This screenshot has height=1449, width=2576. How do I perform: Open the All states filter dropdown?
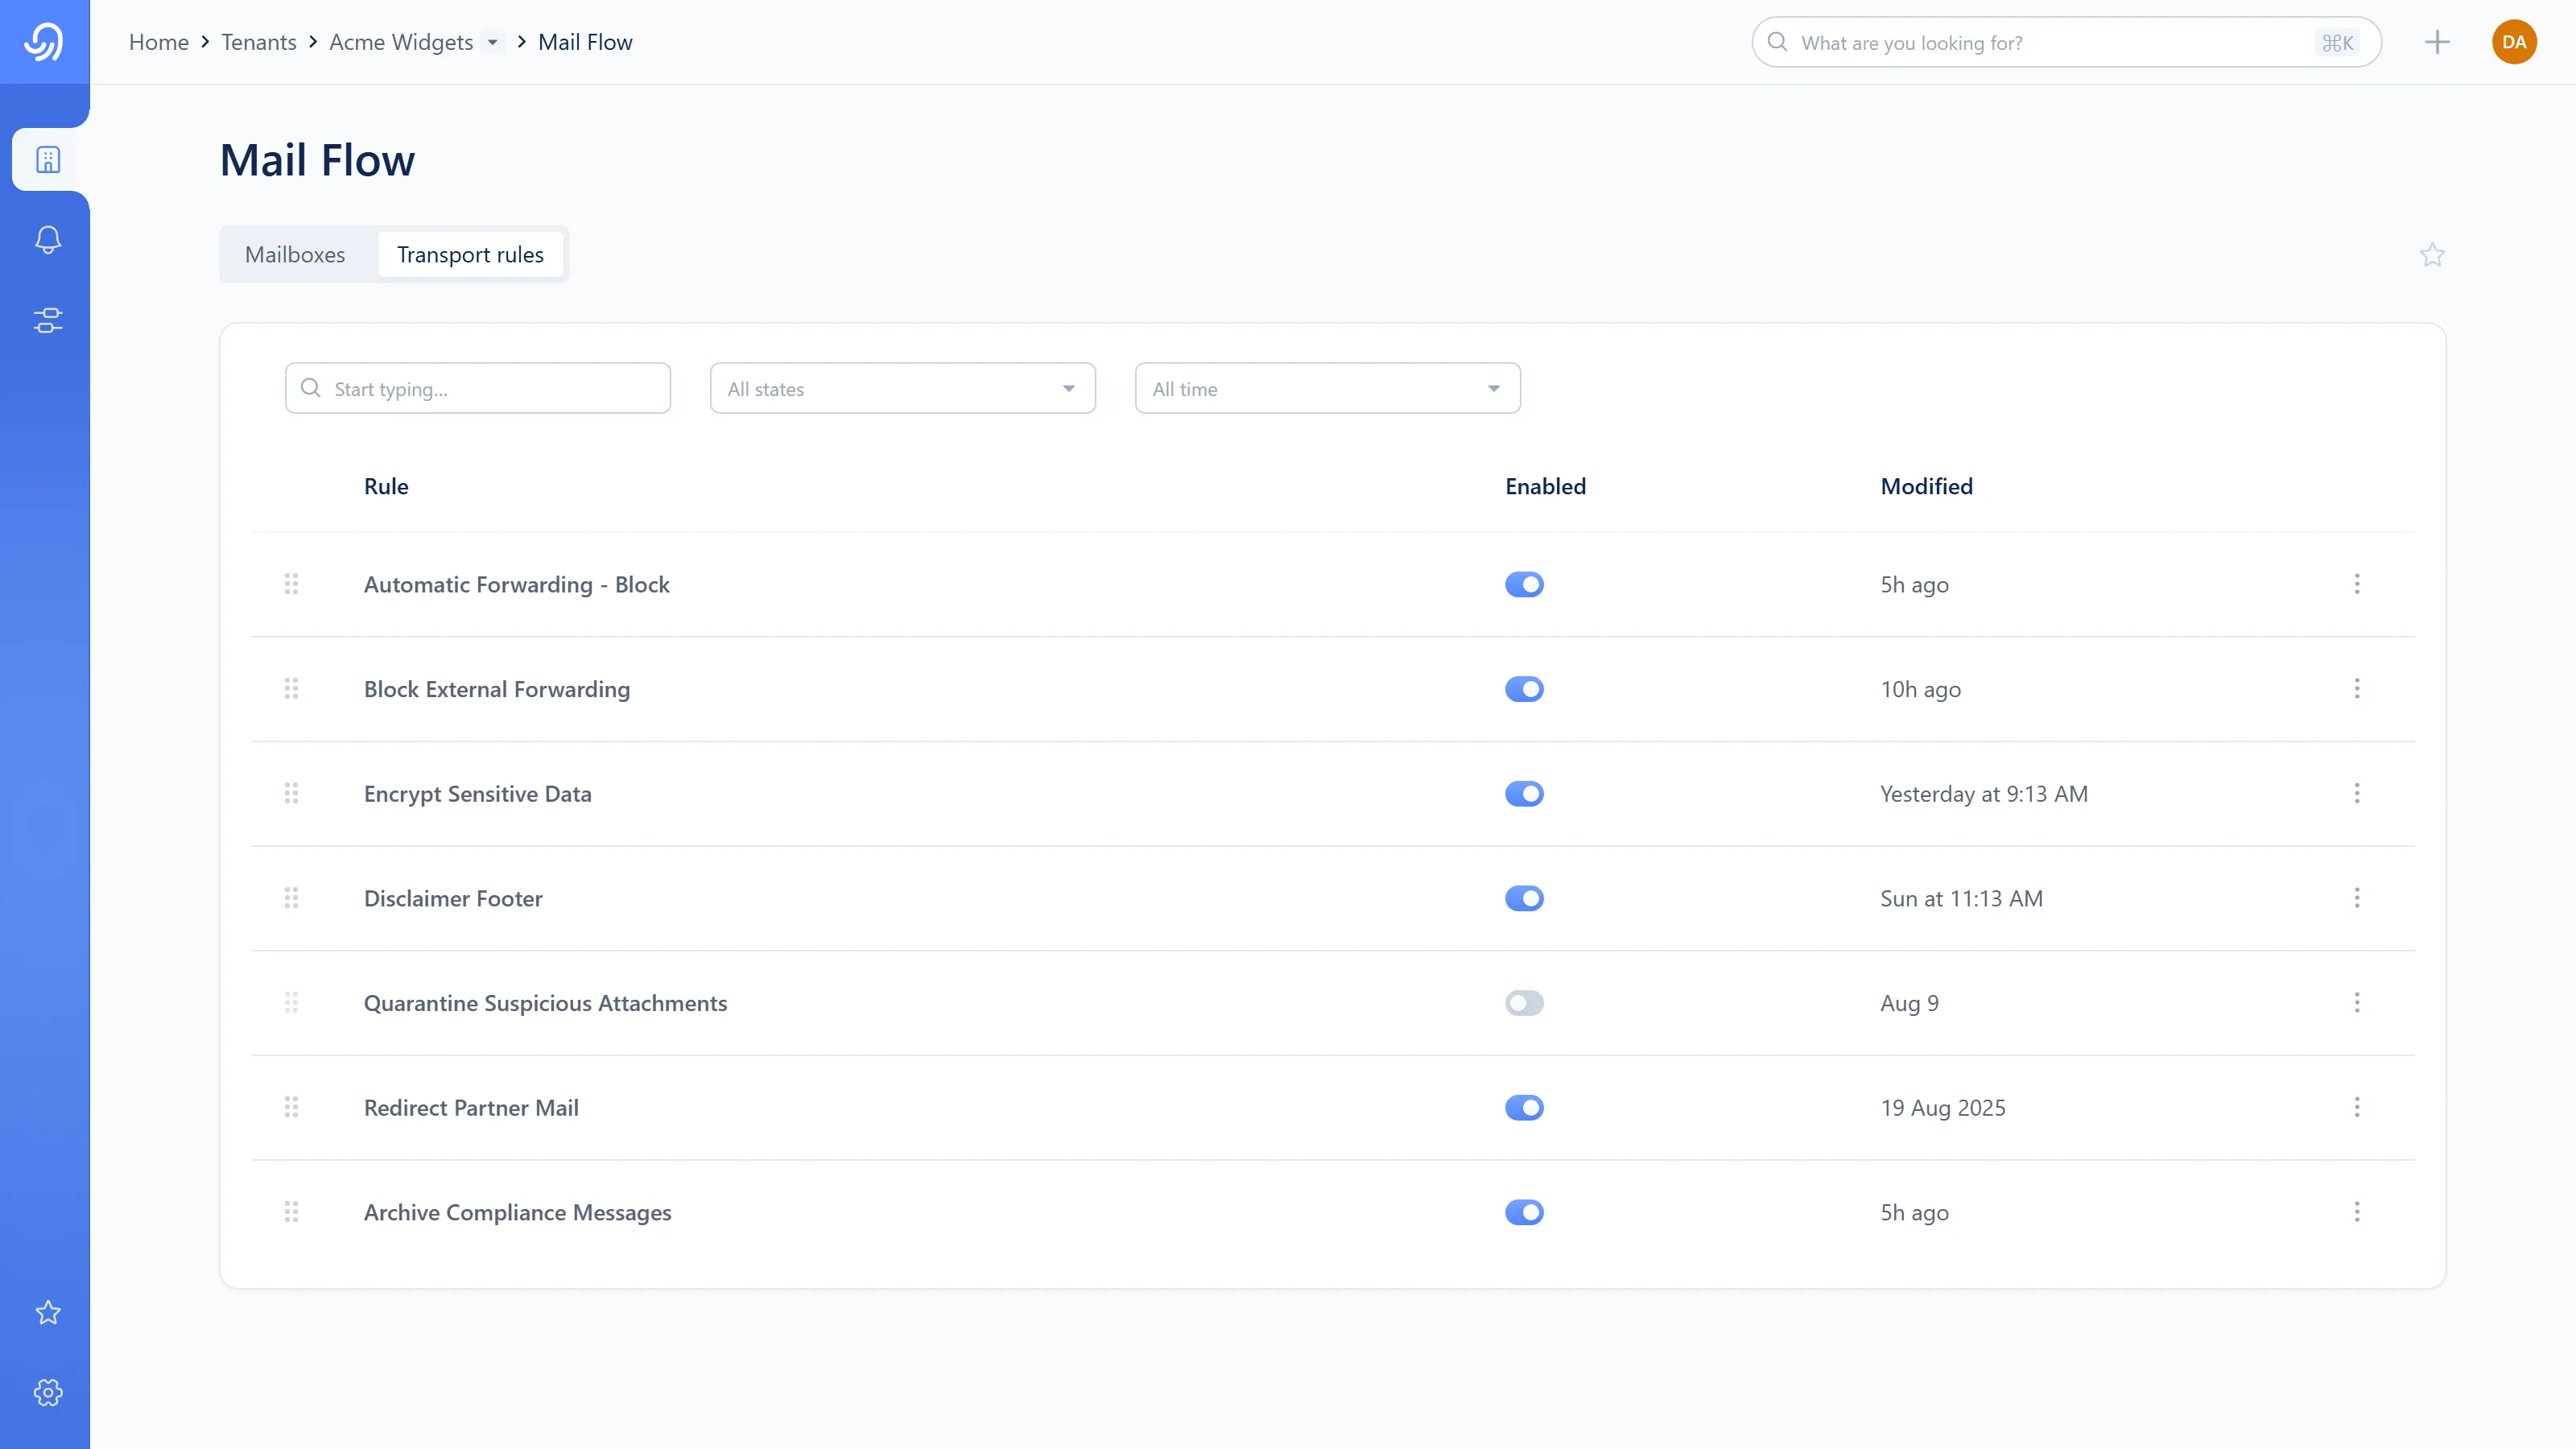tap(903, 388)
